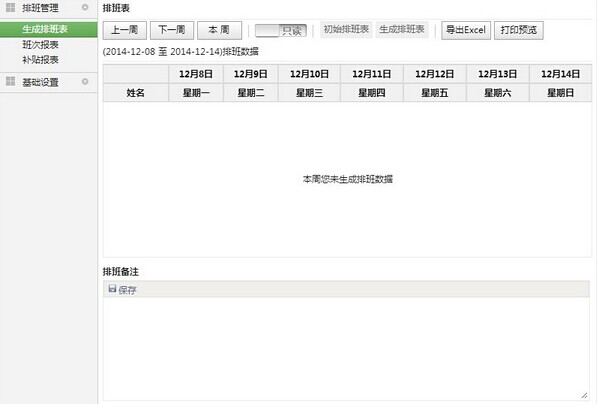Click the 姓名 column header
Viewport: 597px width, 408px height.
[136, 92]
